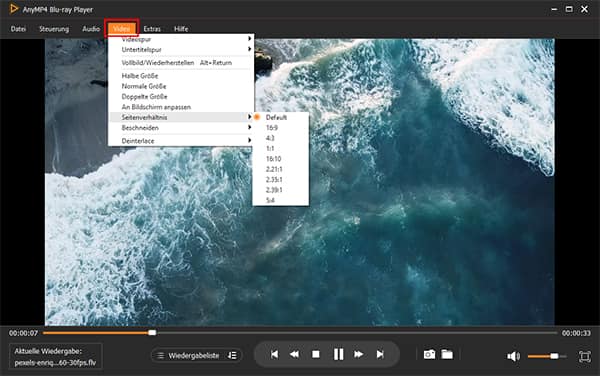The image size is (600, 376).
Task: Select Vollbild/Wiederherstellen menu entry
Action: coord(181,63)
